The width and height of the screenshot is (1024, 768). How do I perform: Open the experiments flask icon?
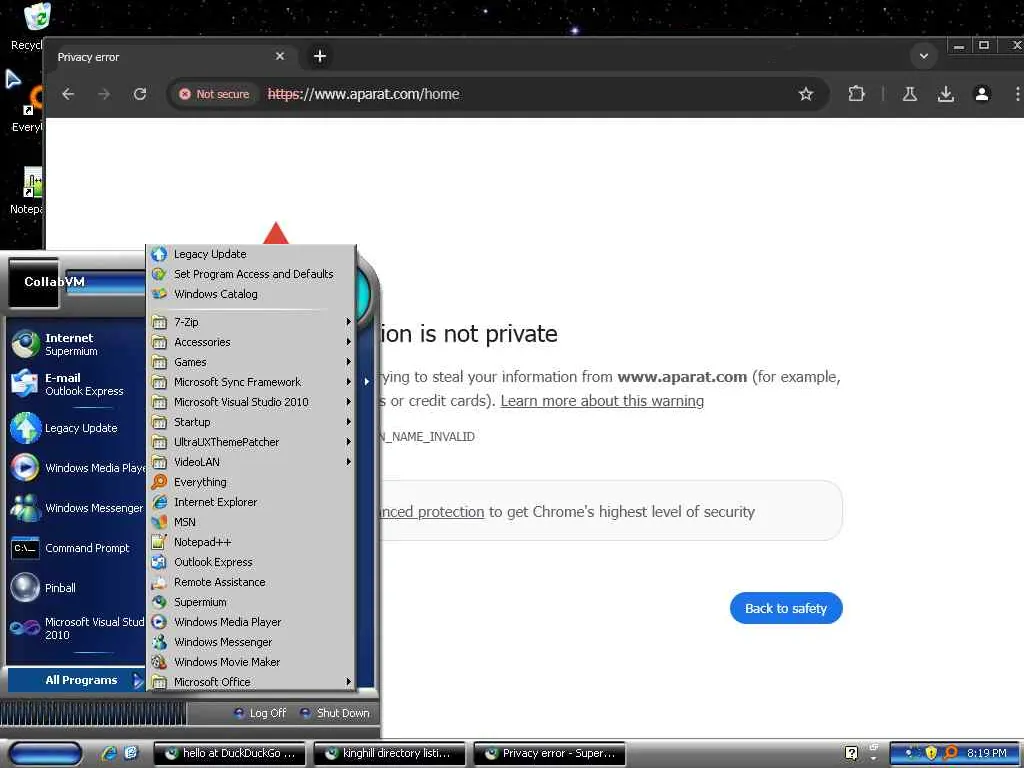(x=910, y=94)
